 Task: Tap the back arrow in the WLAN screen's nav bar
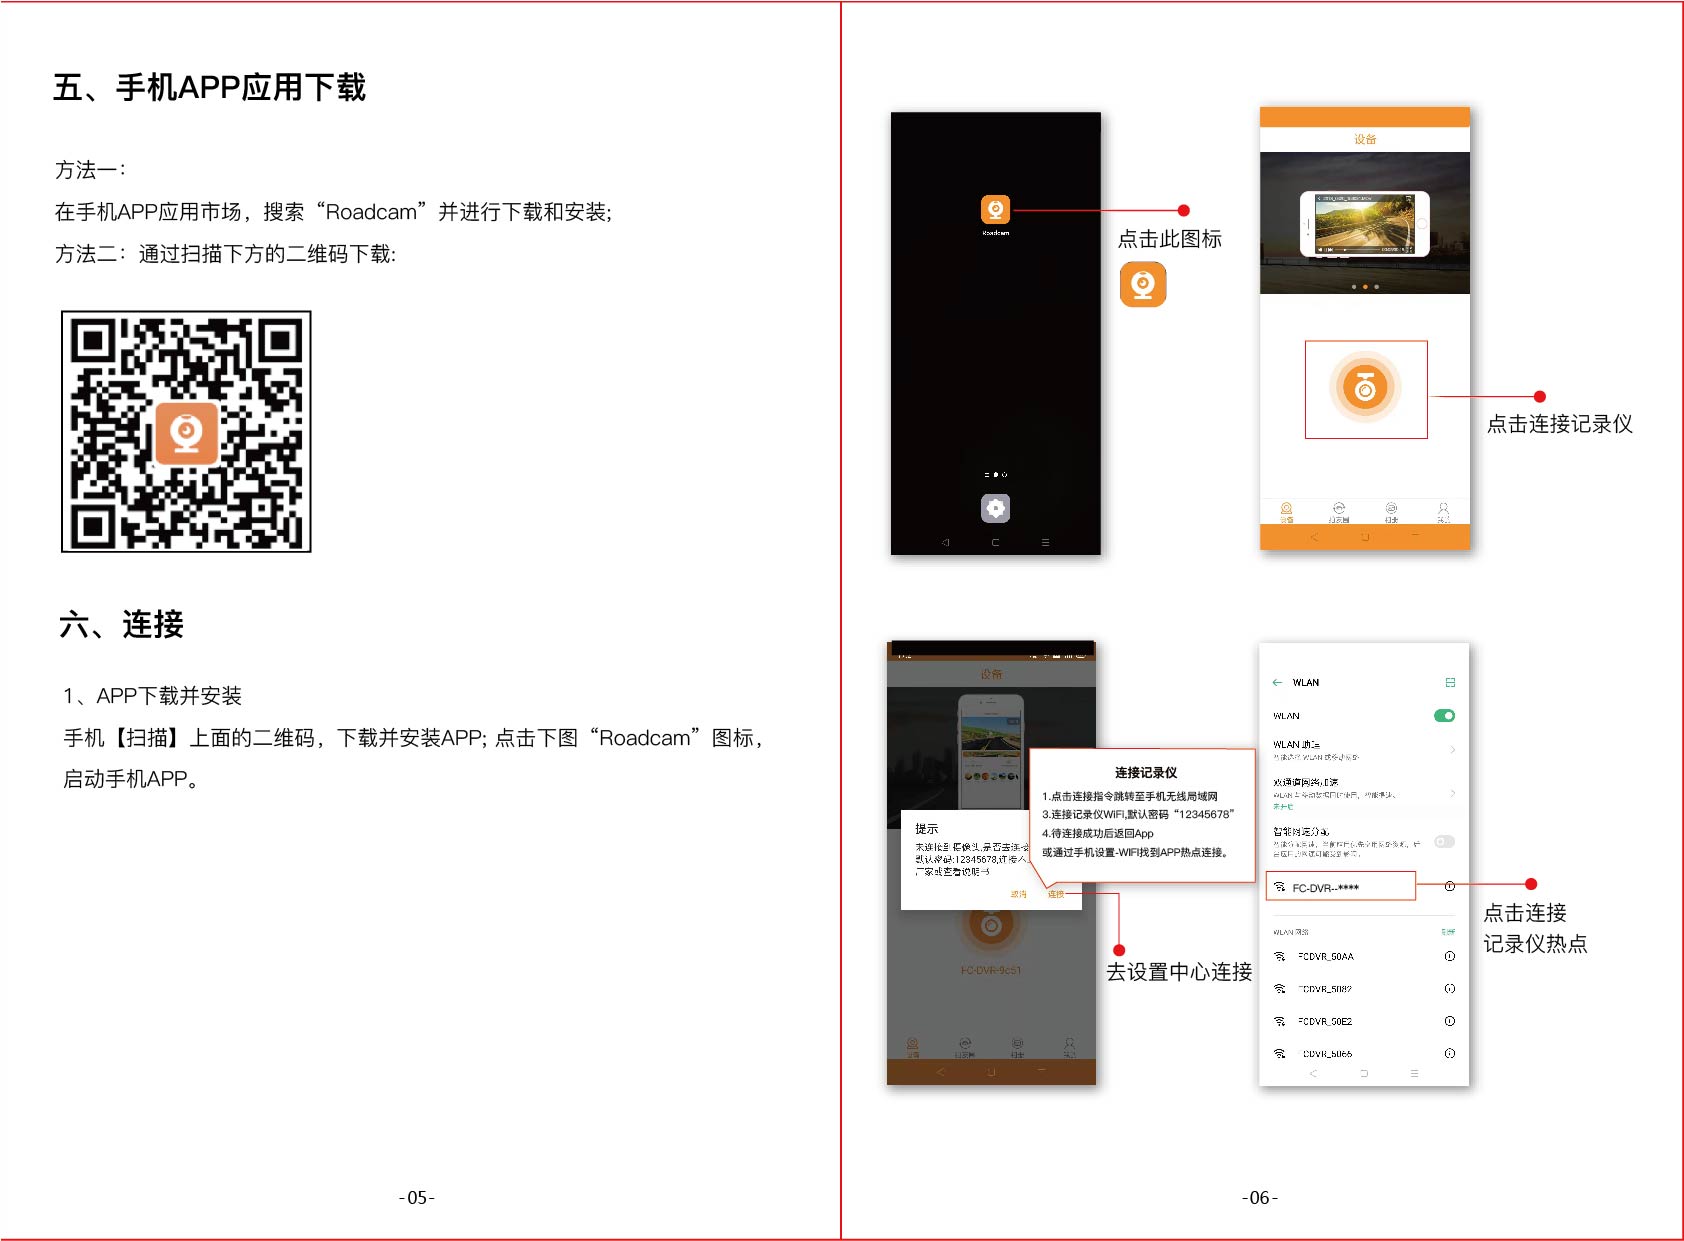(x=1313, y=1073)
